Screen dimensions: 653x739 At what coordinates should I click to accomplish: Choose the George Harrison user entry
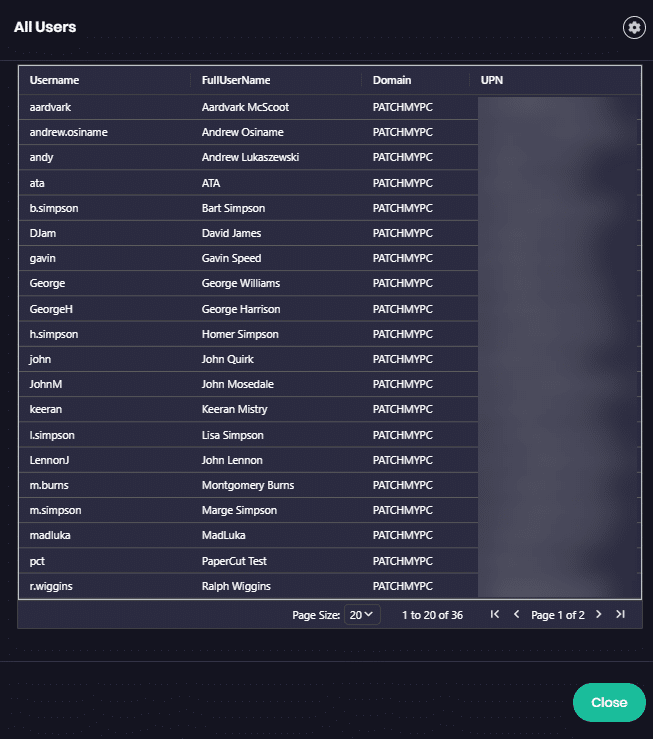240,309
